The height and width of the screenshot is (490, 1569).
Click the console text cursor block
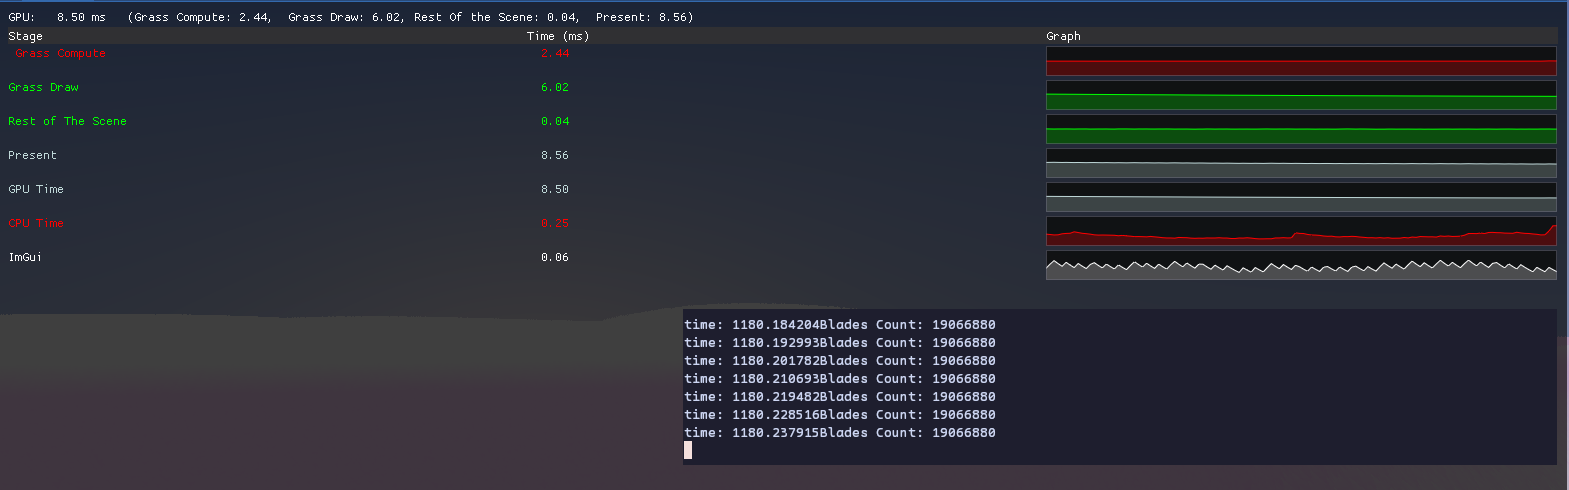[688, 450]
